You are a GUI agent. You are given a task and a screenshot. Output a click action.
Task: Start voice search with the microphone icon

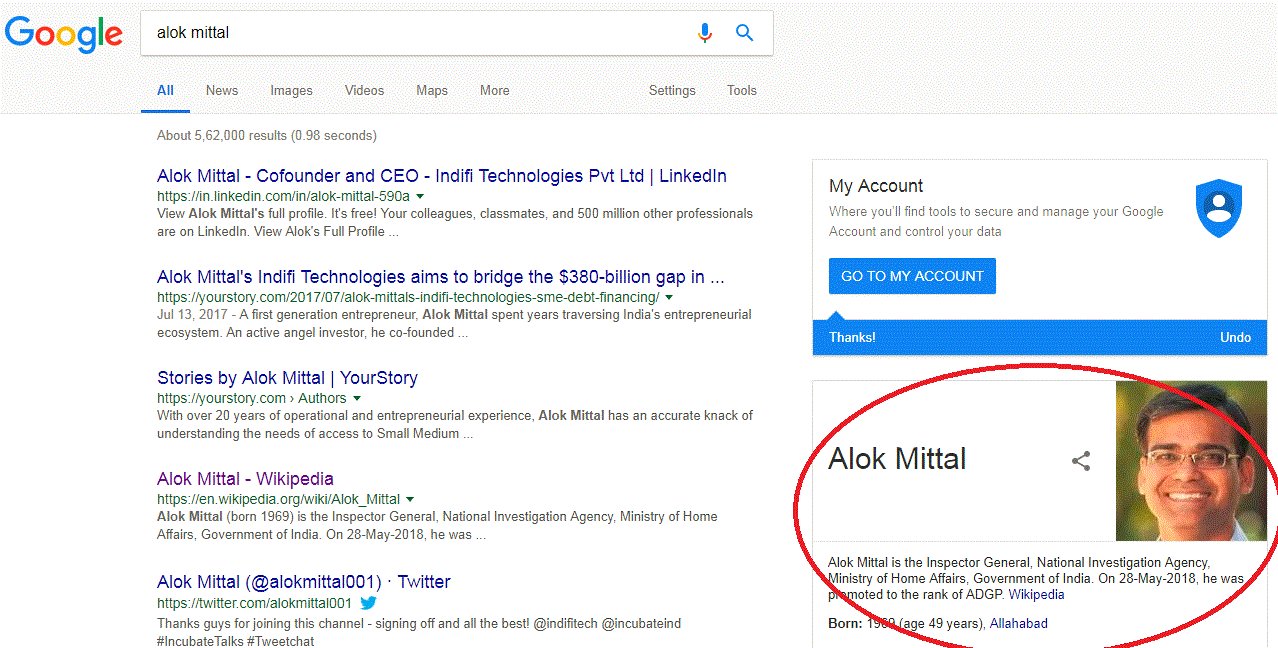pyautogui.click(x=705, y=33)
